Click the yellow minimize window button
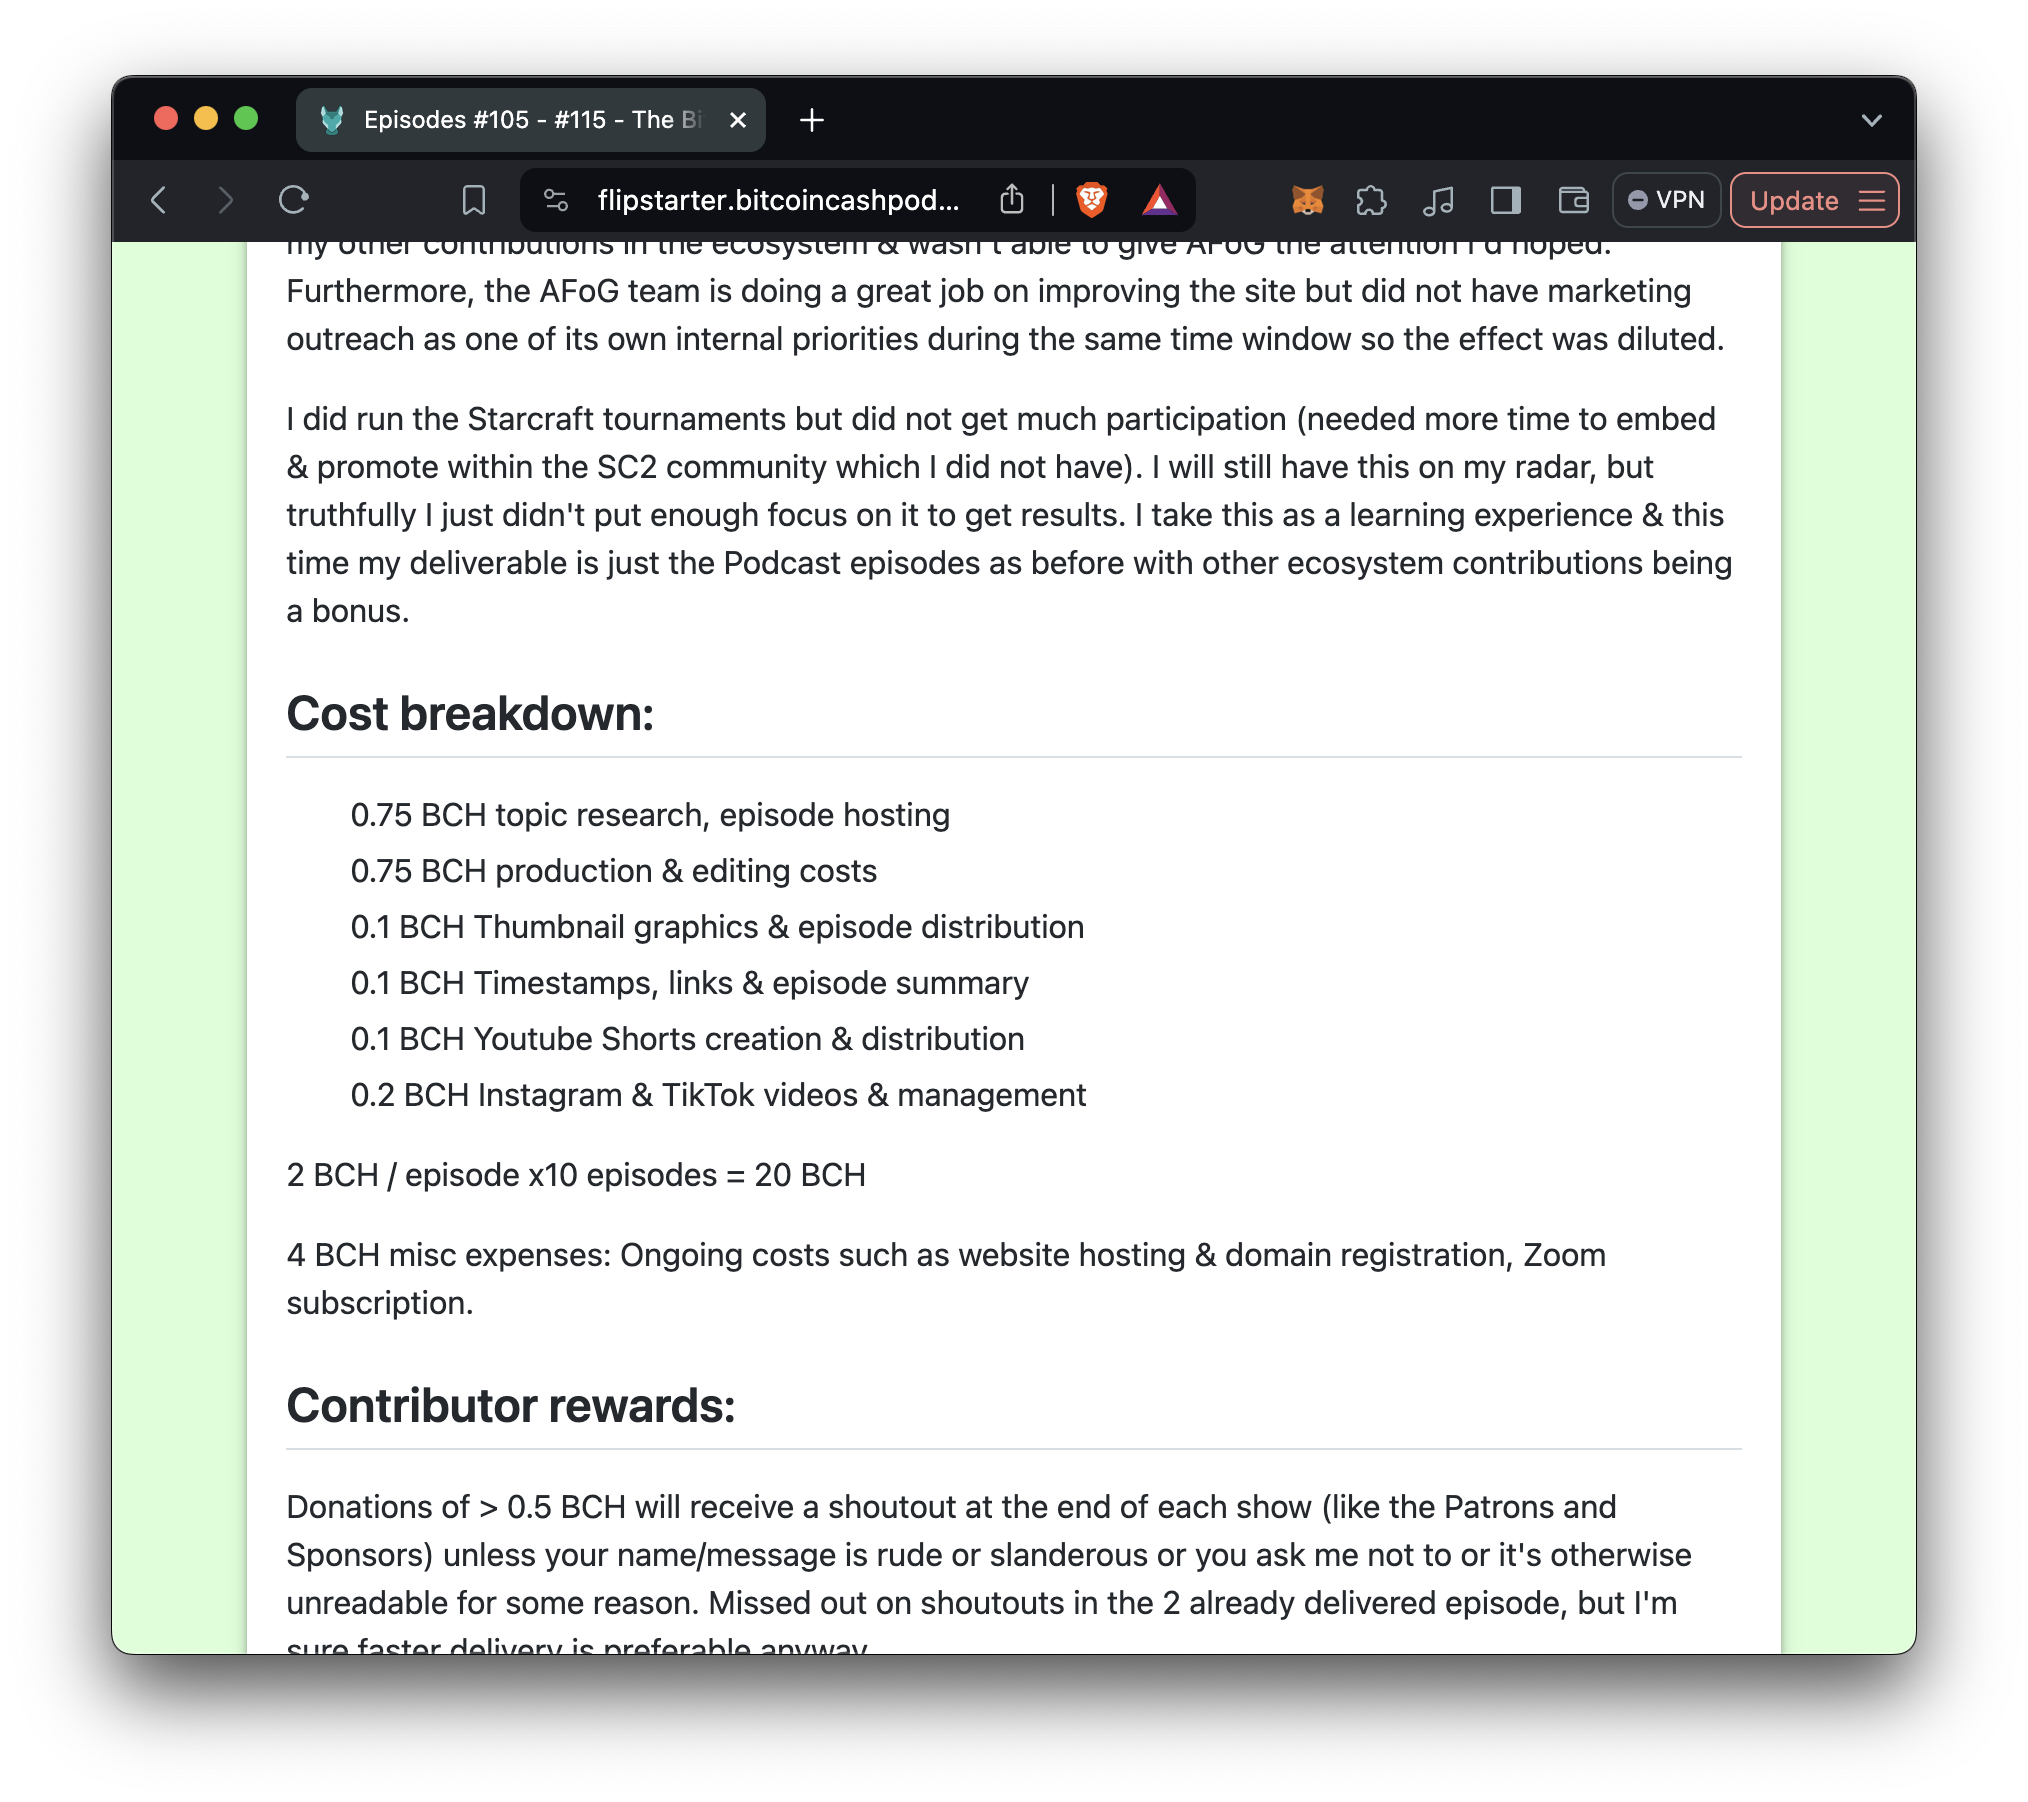Viewport: 2028px width, 1802px height. [206, 119]
